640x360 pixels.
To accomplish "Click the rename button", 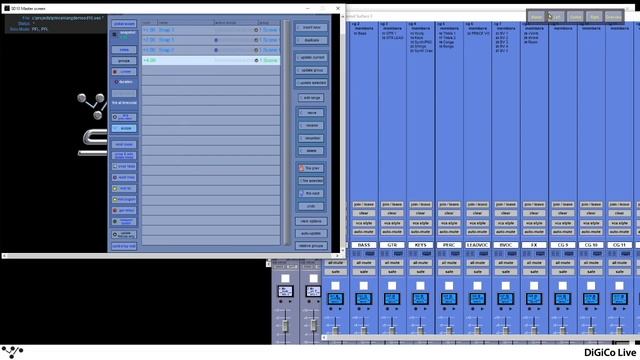I will pyautogui.click(x=311, y=125).
